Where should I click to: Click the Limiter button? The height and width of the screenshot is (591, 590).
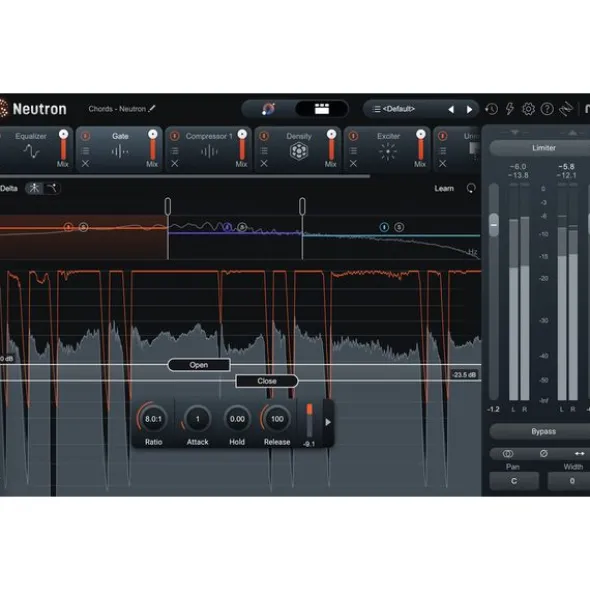pos(544,148)
